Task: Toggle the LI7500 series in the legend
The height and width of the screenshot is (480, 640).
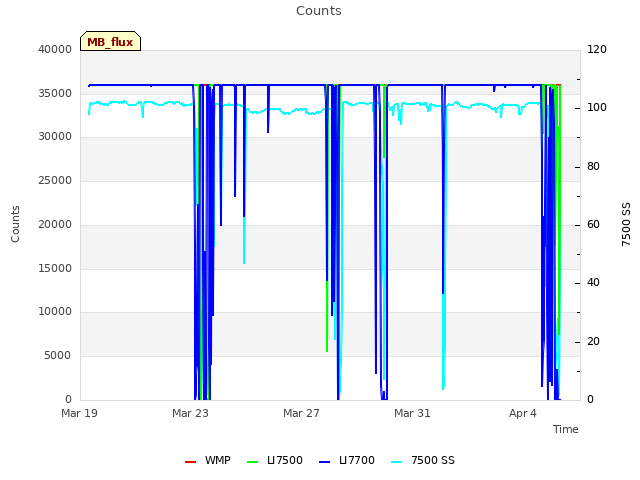Action: click(x=275, y=460)
